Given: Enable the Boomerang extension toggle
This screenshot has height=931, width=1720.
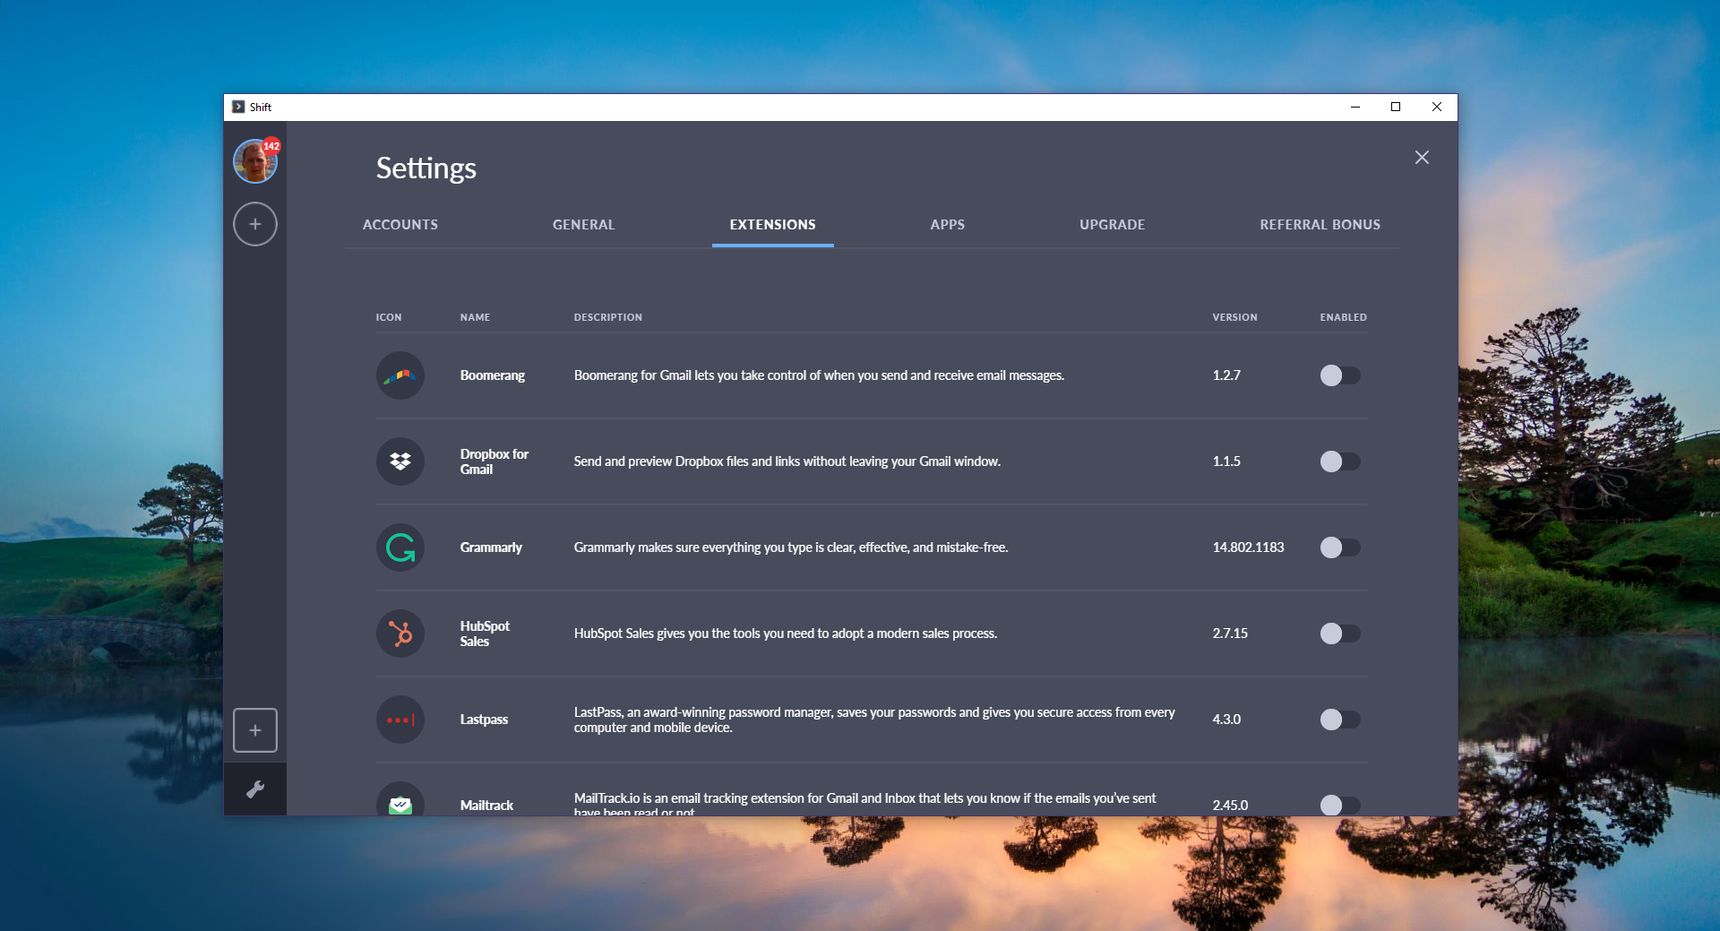Looking at the screenshot, I should tap(1340, 375).
